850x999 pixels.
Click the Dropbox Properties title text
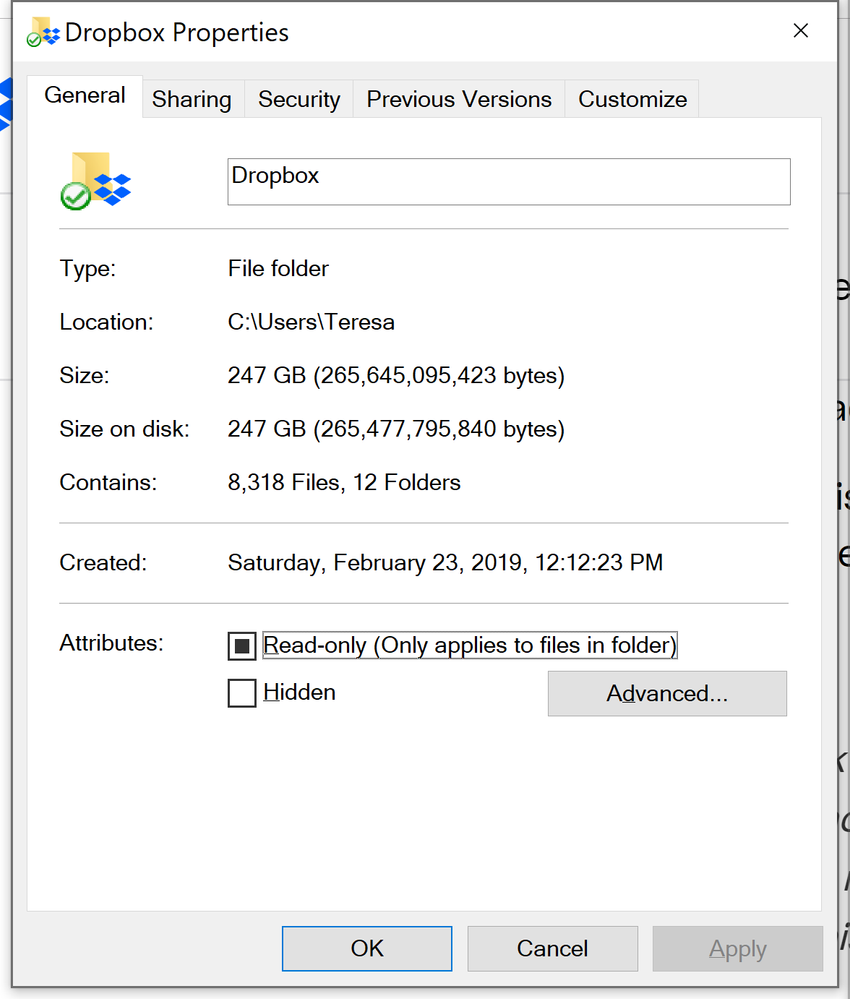[177, 32]
